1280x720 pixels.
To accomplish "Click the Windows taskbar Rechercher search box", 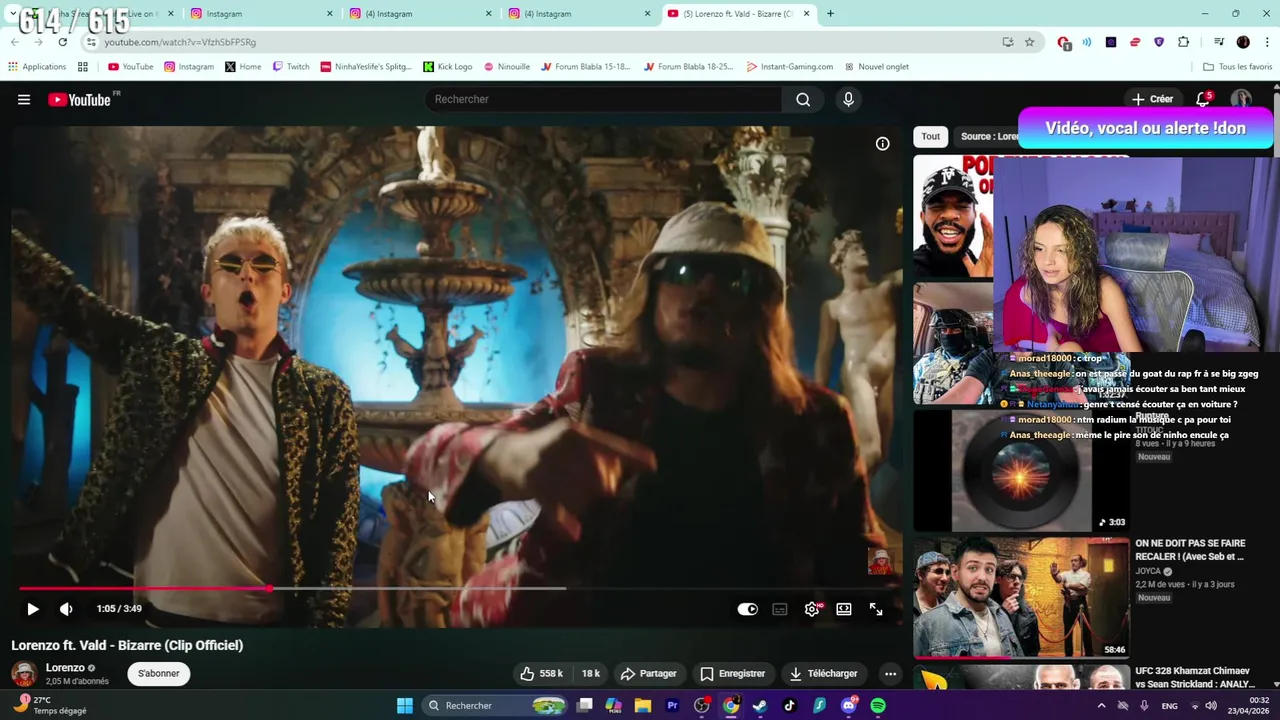I will [495, 705].
